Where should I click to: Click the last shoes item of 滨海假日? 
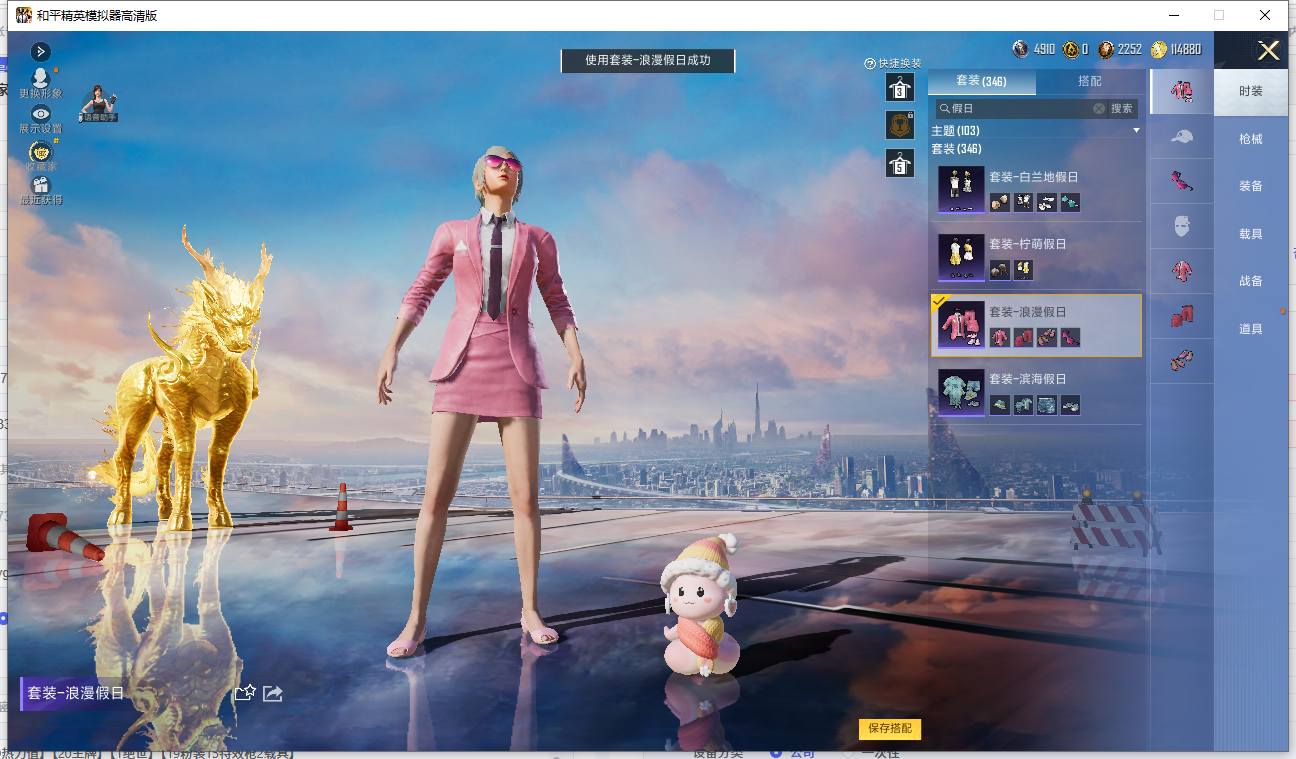1070,405
